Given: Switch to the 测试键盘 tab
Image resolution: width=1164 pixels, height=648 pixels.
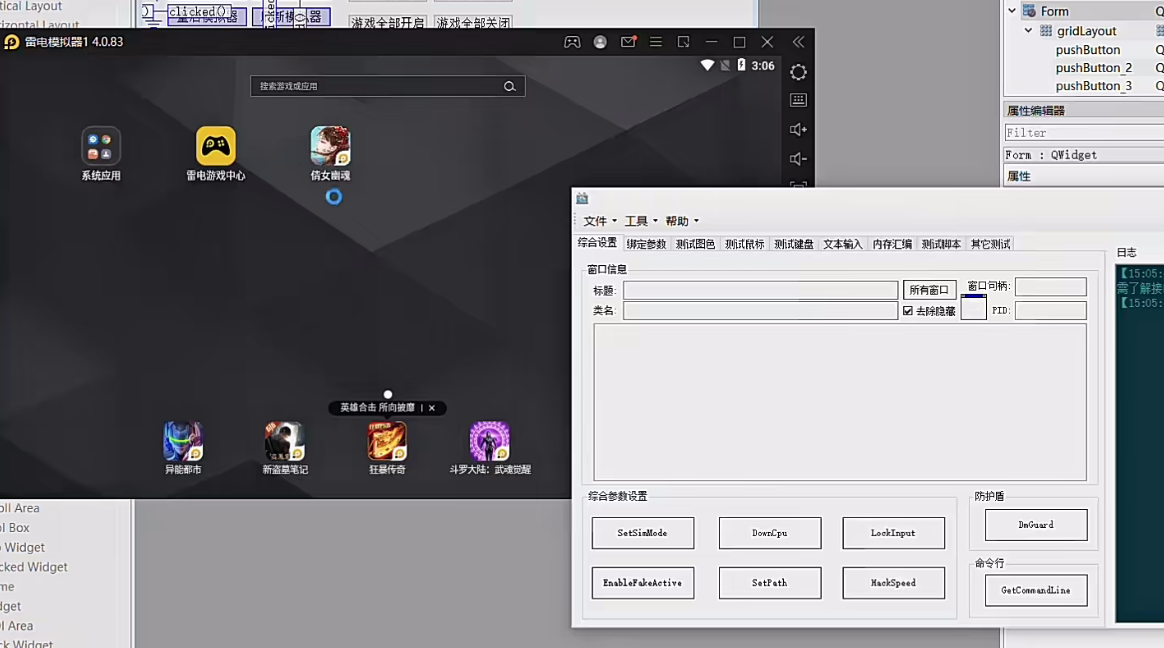Looking at the screenshot, I should point(794,244).
